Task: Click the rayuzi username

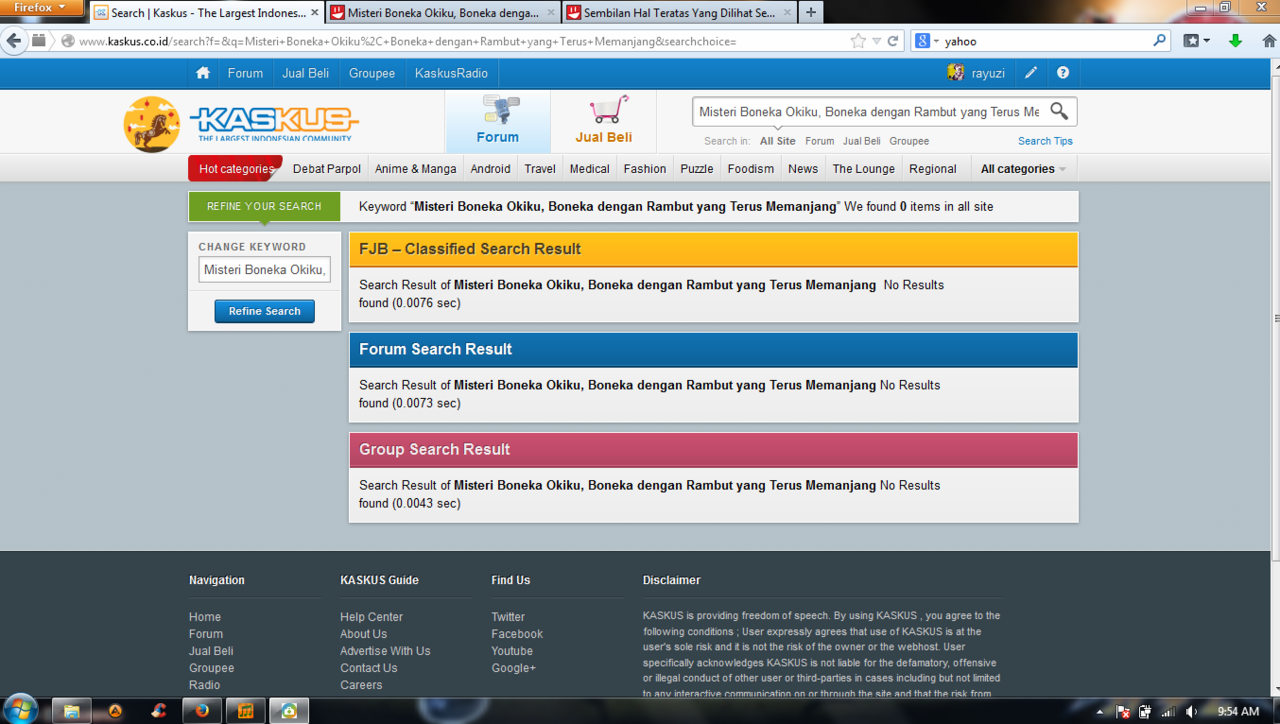Action: 988,73
